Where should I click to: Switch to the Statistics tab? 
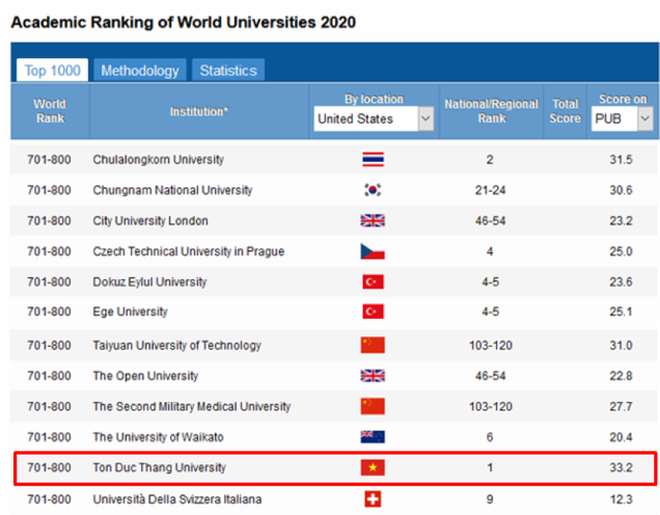228,70
